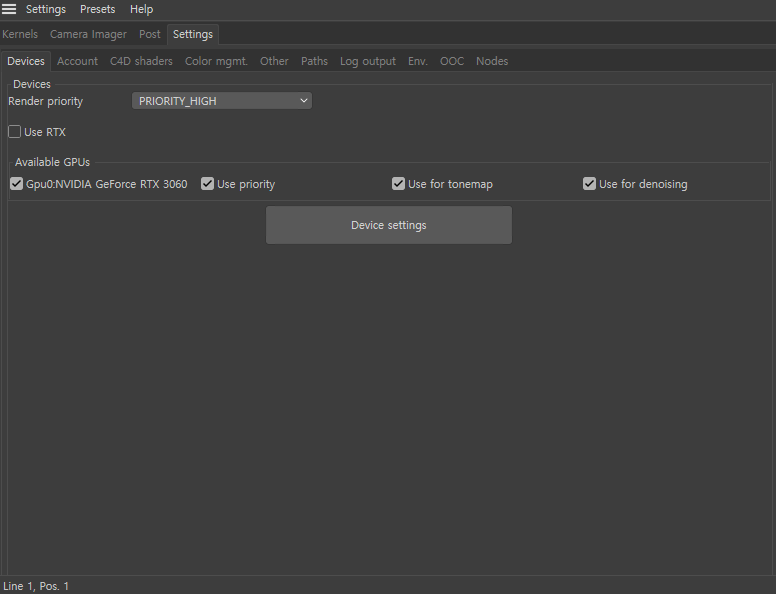Open the Help menu
The image size is (776, 594).
click(x=142, y=9)
